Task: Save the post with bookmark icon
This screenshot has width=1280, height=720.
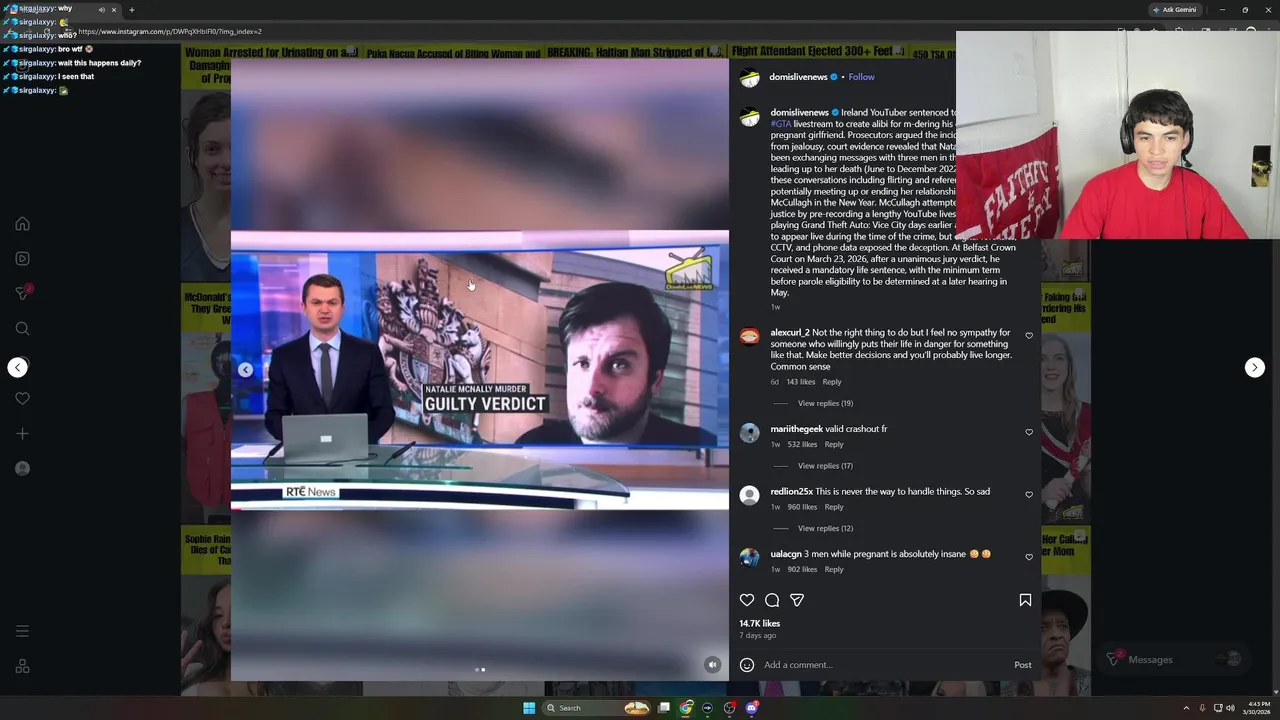Action: point(1025,600)
